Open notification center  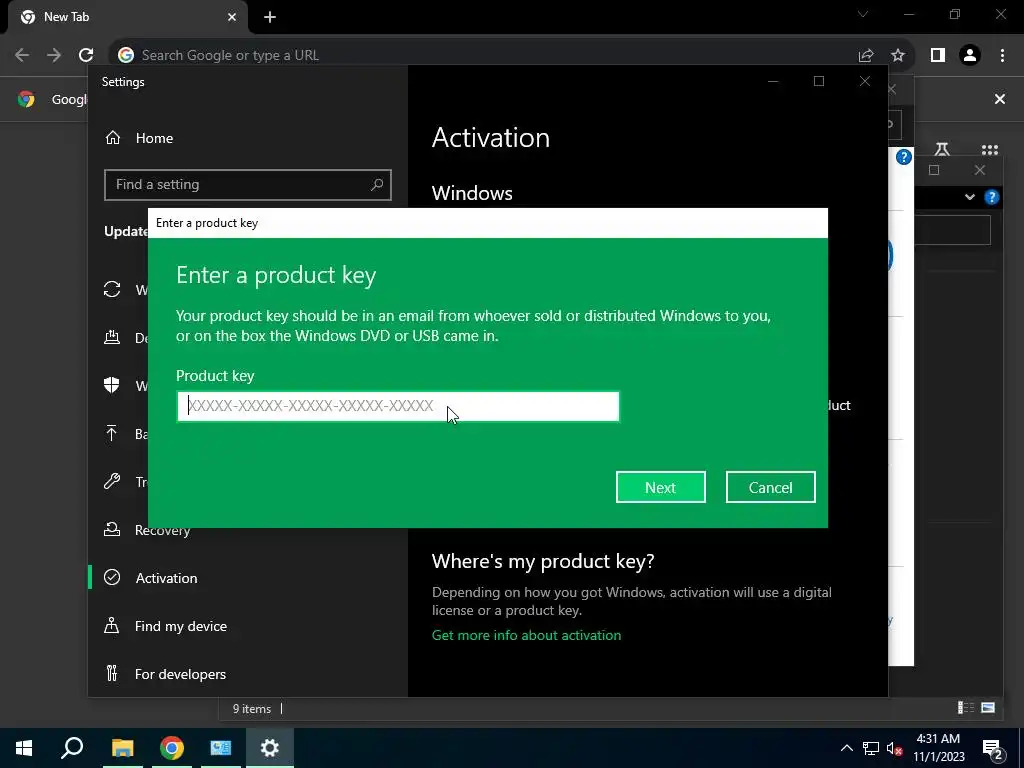tap(993, 748)
